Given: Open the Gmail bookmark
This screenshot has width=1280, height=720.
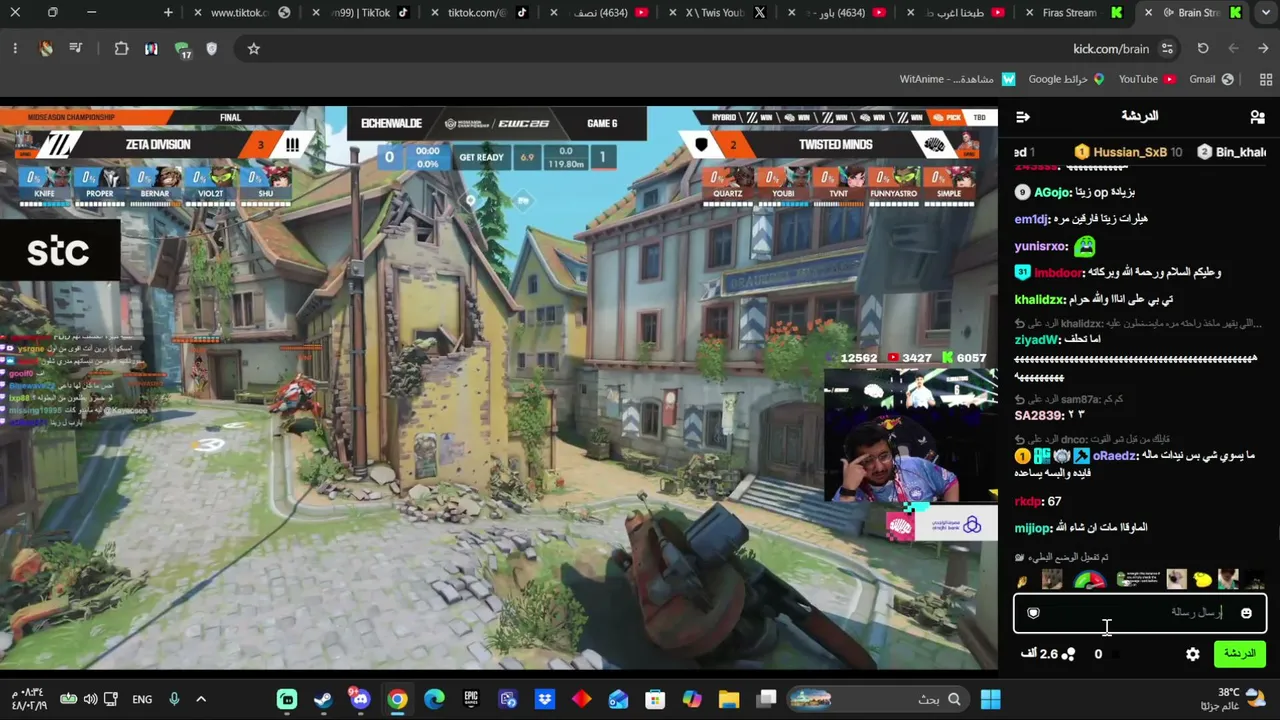Looking at the screenshot, I should click(1211, 79).
